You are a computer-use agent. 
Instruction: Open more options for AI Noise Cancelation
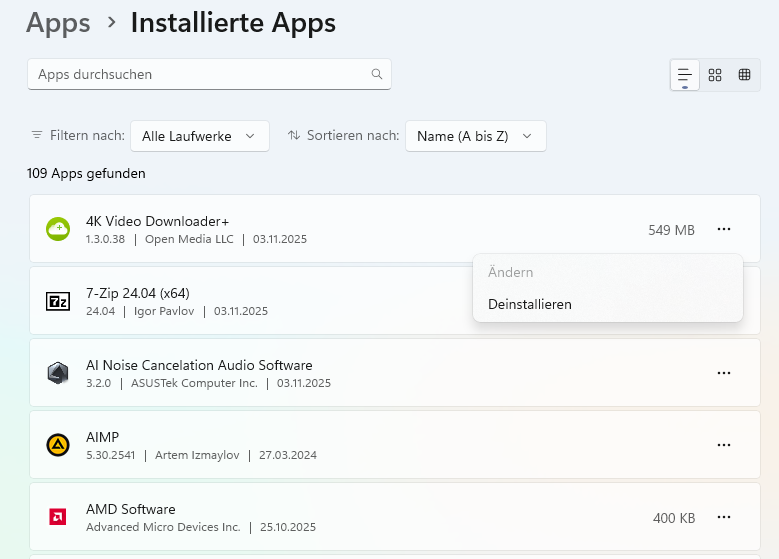pyautogui.click(x=724, y=373)
